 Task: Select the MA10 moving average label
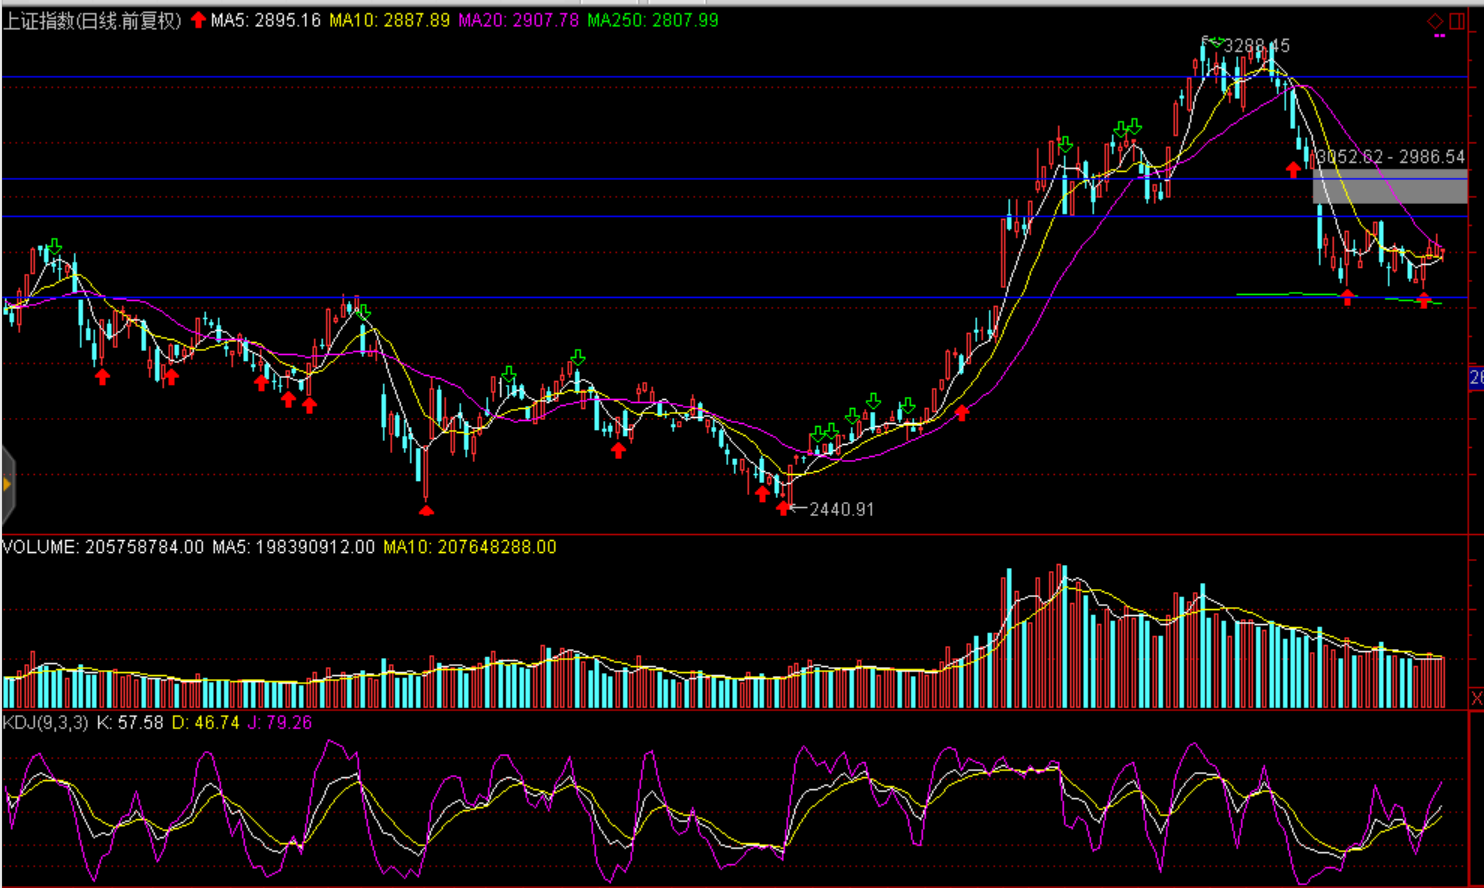[x=389, y=21]
